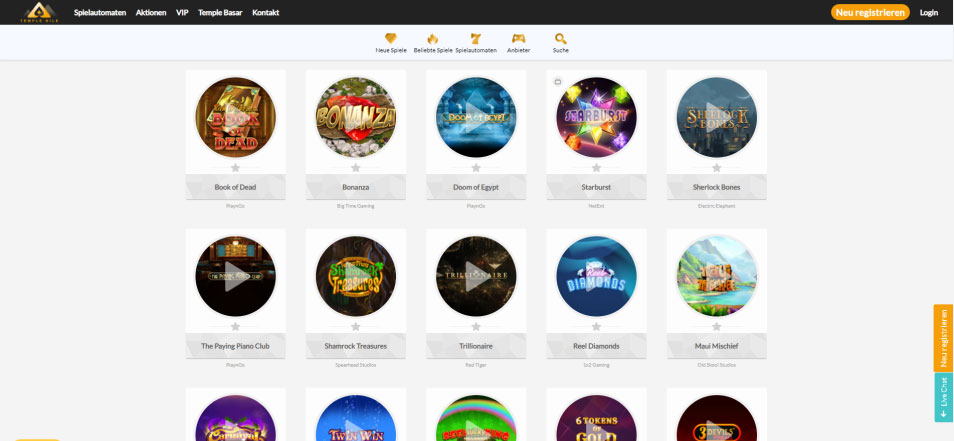Image resolution: width=954 pixels, height=441 pixels.
Task: Click the Doom of Egypt title
Action: click(x=476, y=187)
